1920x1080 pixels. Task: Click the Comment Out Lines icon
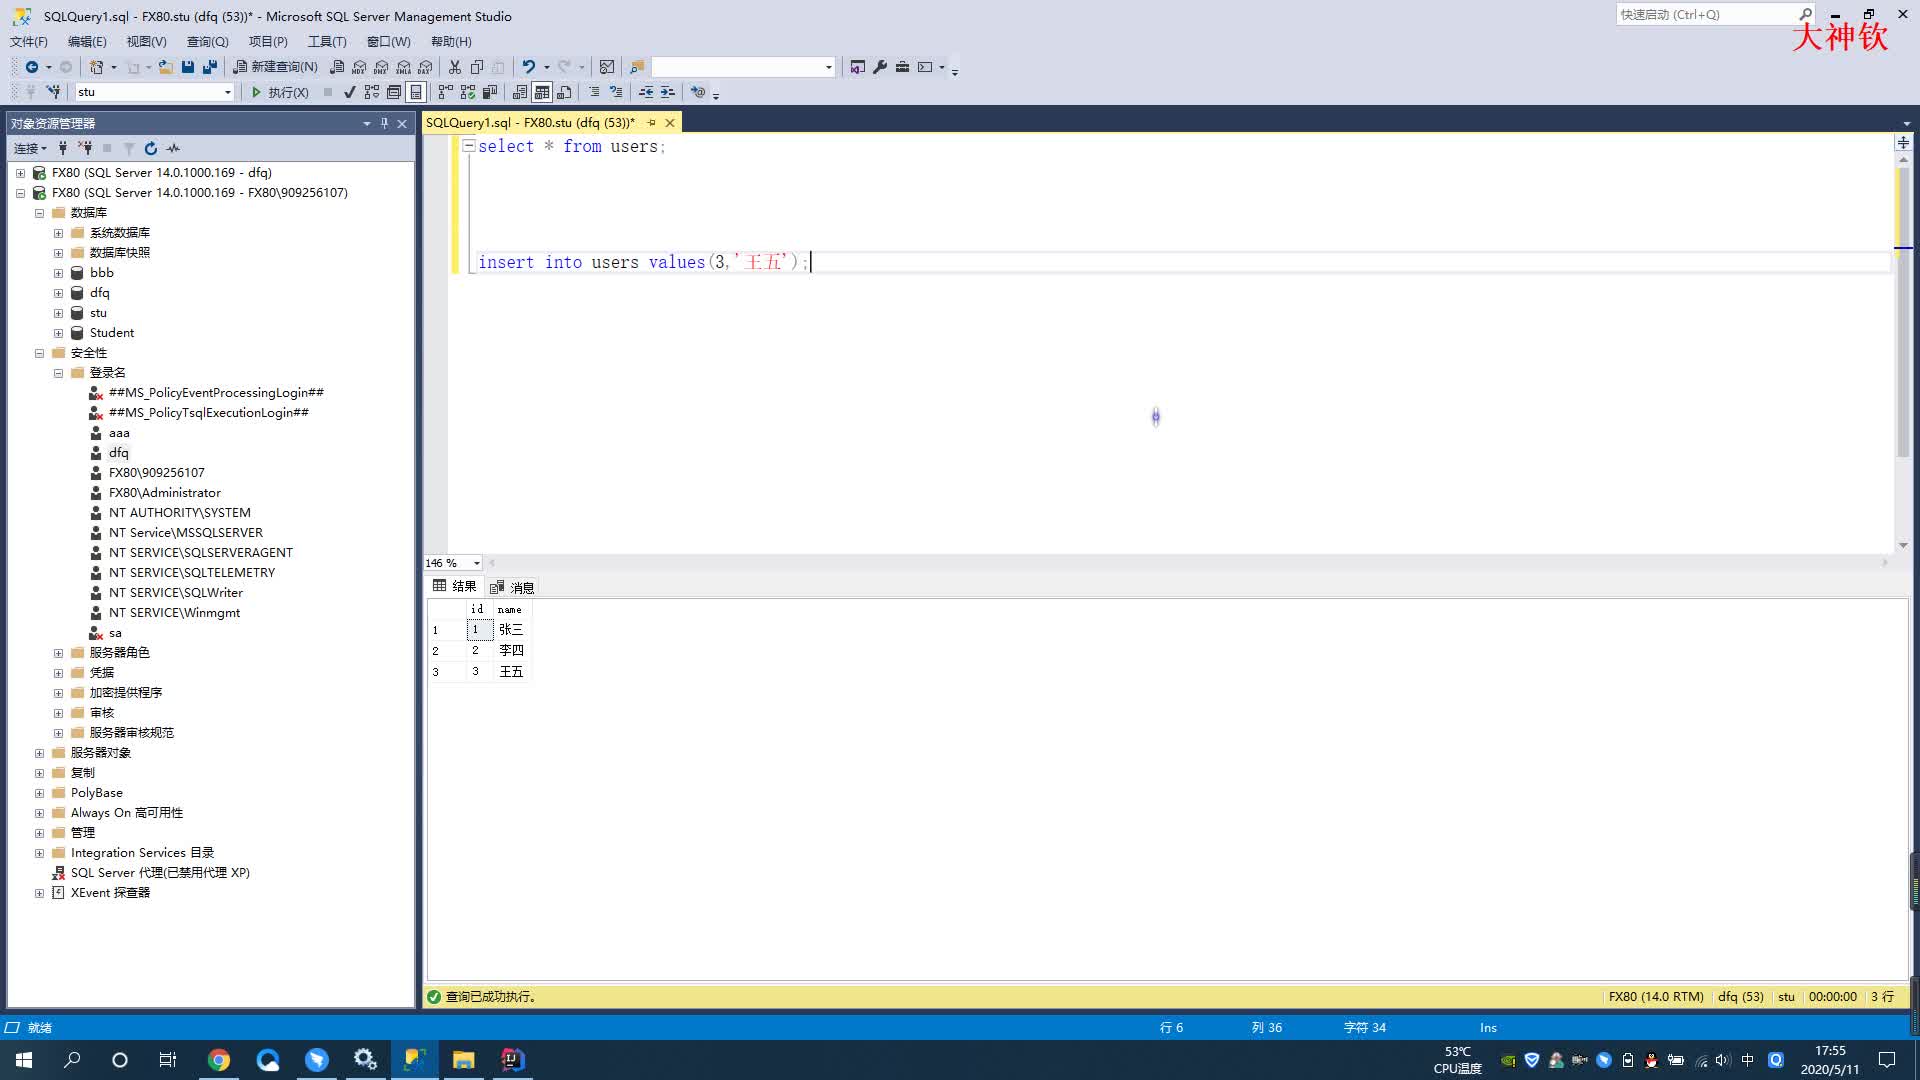(594, 92)
